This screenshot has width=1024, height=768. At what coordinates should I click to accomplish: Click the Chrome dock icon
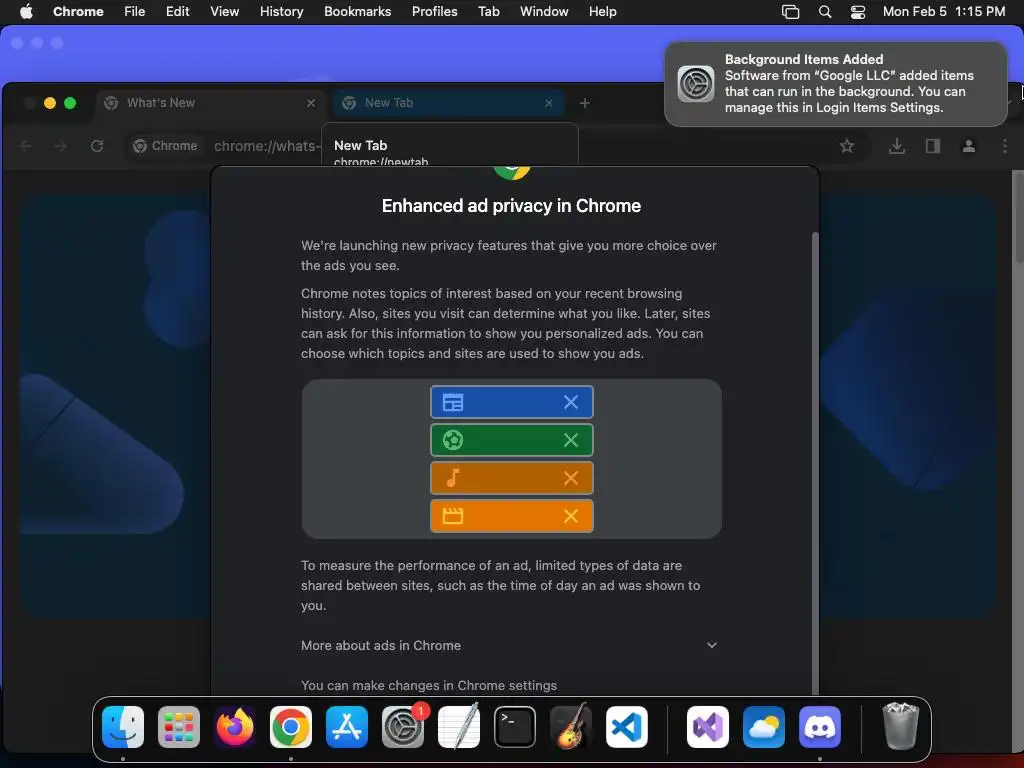click(x=291, y=727)
